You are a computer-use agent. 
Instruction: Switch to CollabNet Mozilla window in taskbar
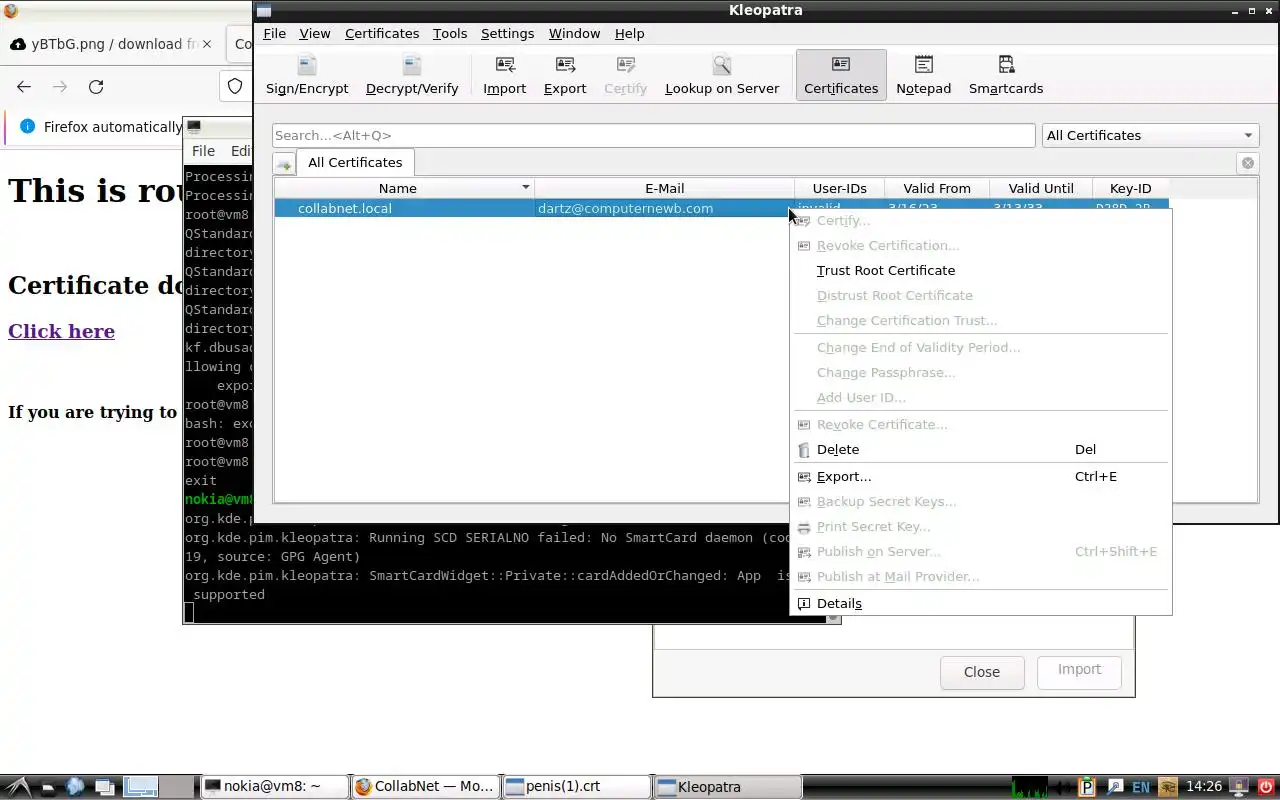coord(426,787)
